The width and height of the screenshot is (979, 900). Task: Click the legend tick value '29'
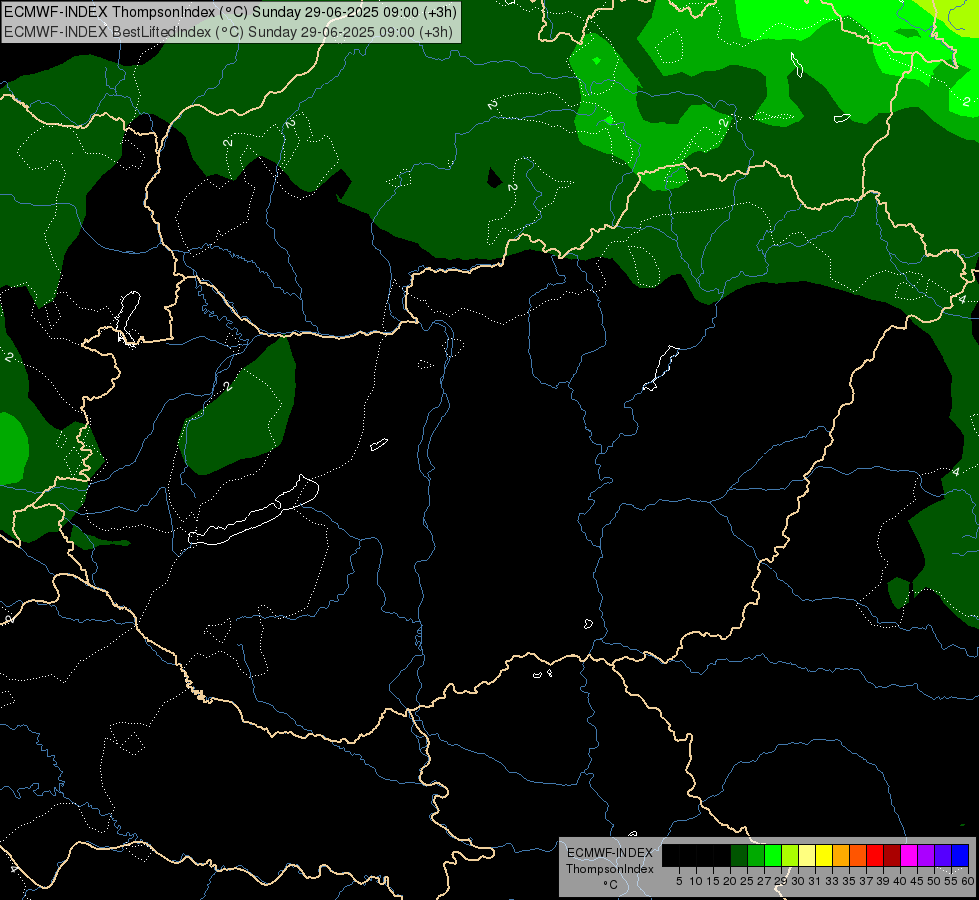click(x=781, y=881)
